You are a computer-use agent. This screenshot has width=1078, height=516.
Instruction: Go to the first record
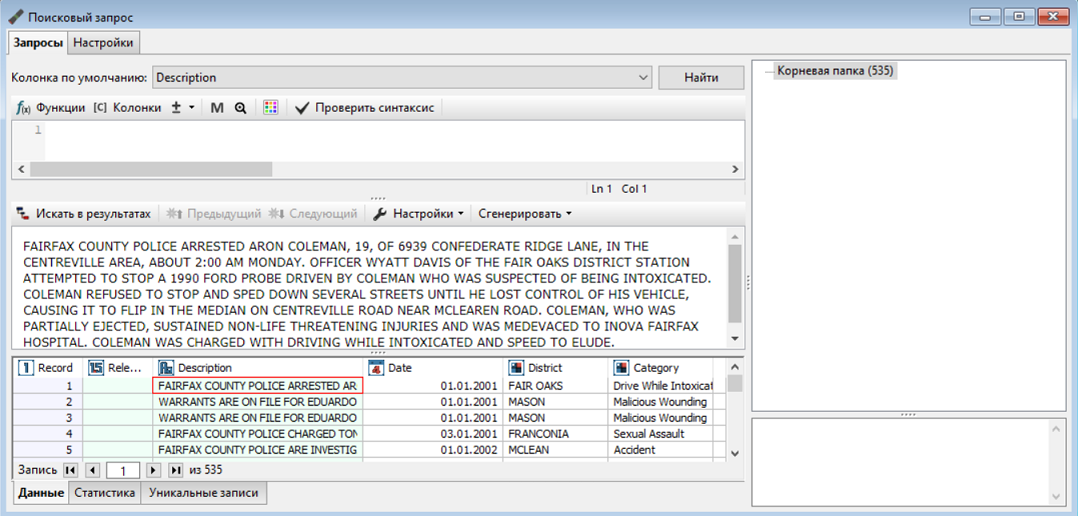[x=71, y=471]
